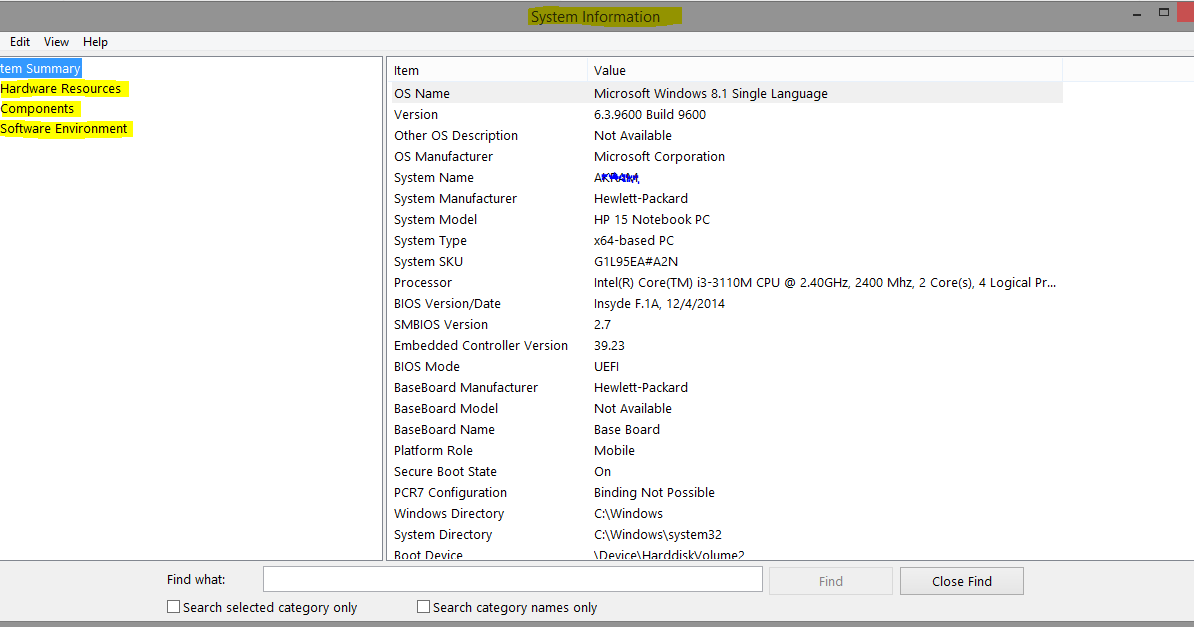Click the value Binding Not Possible
1194x627 pixels.
pos(654,492)
